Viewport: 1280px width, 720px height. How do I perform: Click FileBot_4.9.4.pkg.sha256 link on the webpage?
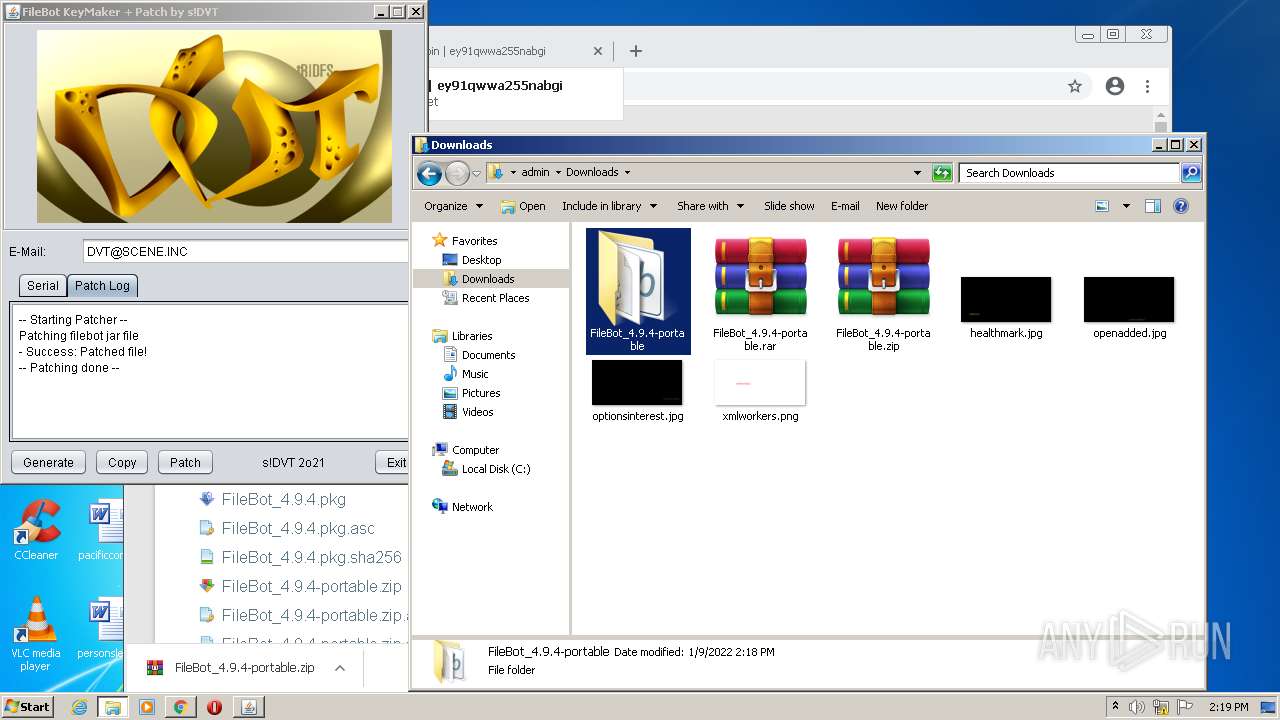click(x=312, y=557)
